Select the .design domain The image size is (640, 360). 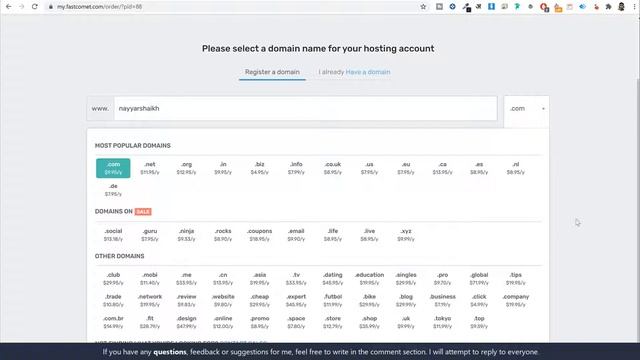(x=187, y=322)
